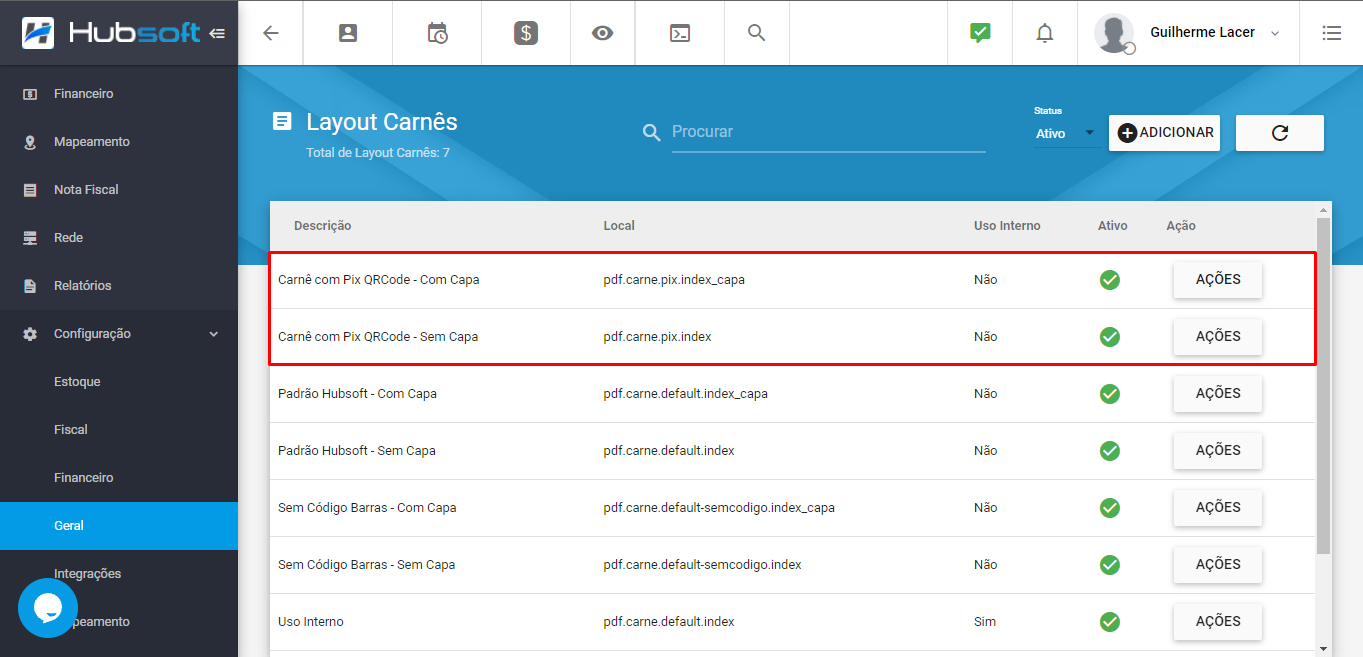
Task: Click the scrollbar down arrow
Action: click(1324, 648)
